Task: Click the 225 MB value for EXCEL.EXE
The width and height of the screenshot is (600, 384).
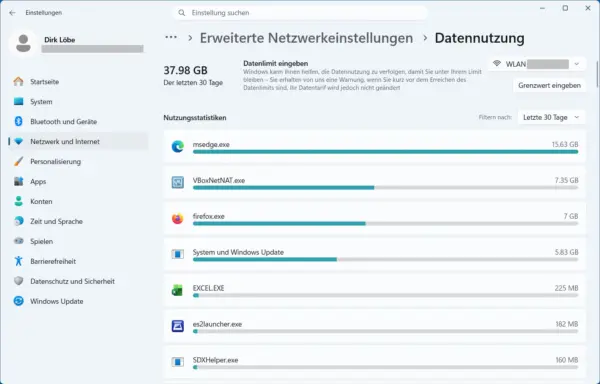Action: click(566, 288)
